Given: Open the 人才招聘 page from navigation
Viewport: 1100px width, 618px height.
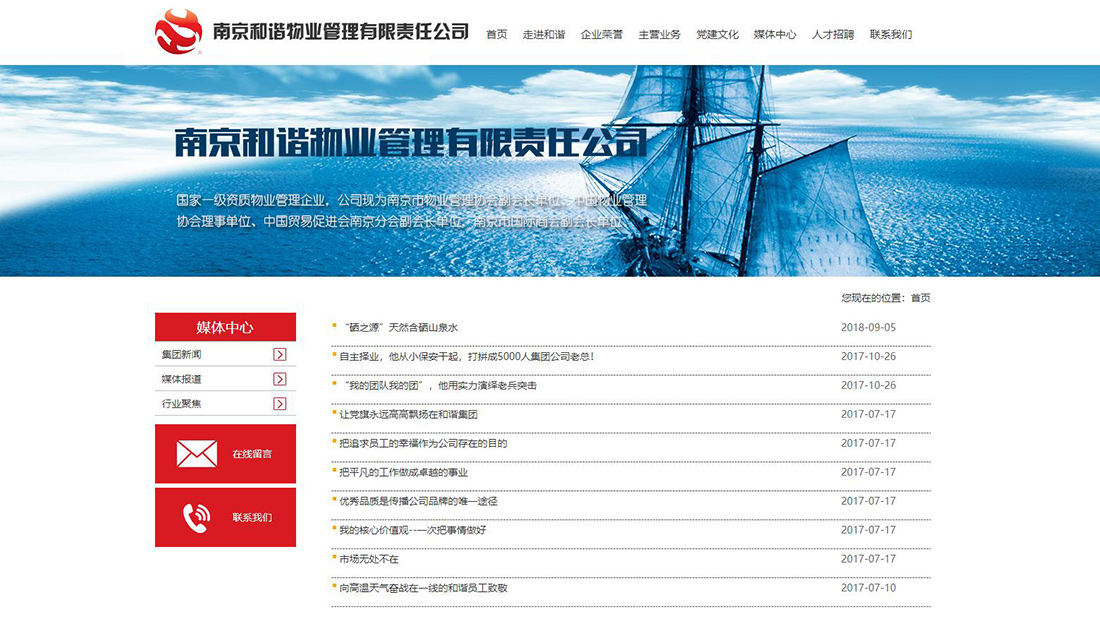Looking at the screenshot, I should pos(834,33).
